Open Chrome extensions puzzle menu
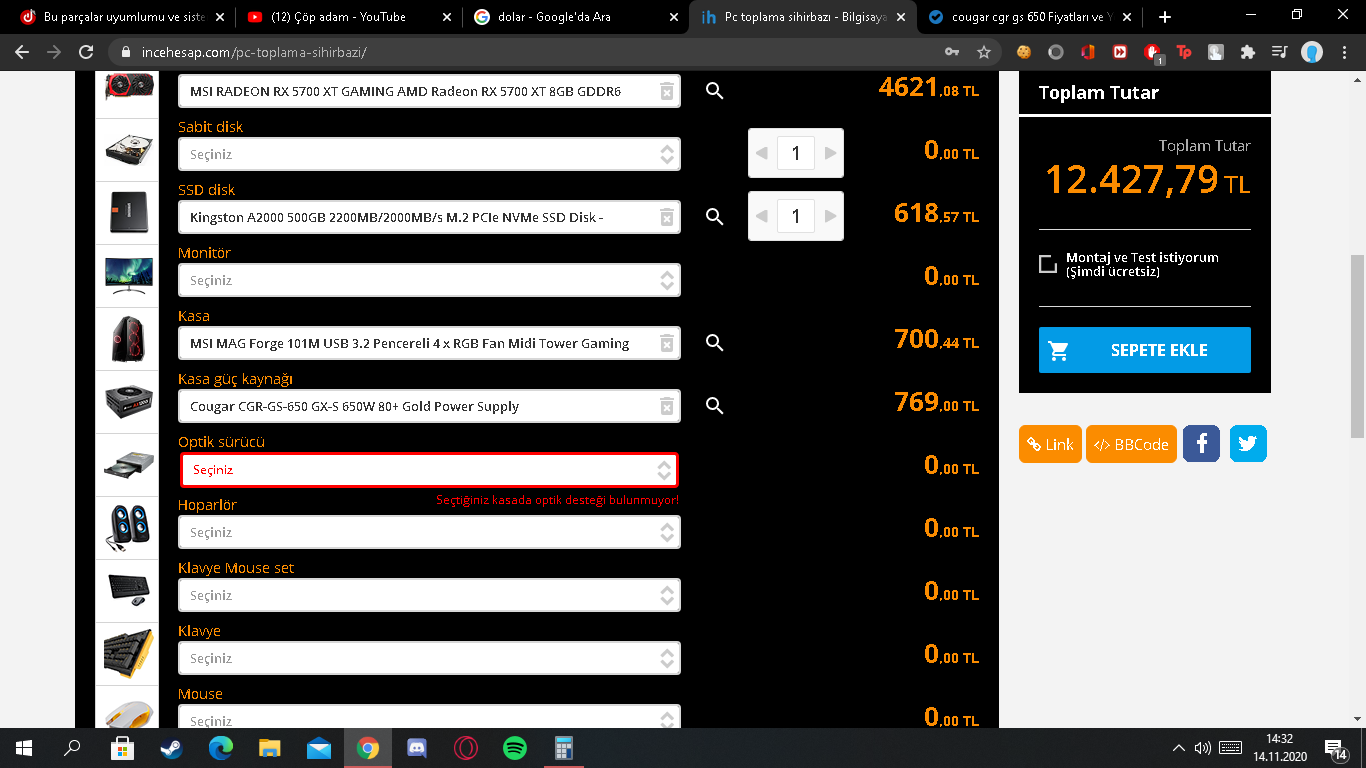 pos(1247,52)
